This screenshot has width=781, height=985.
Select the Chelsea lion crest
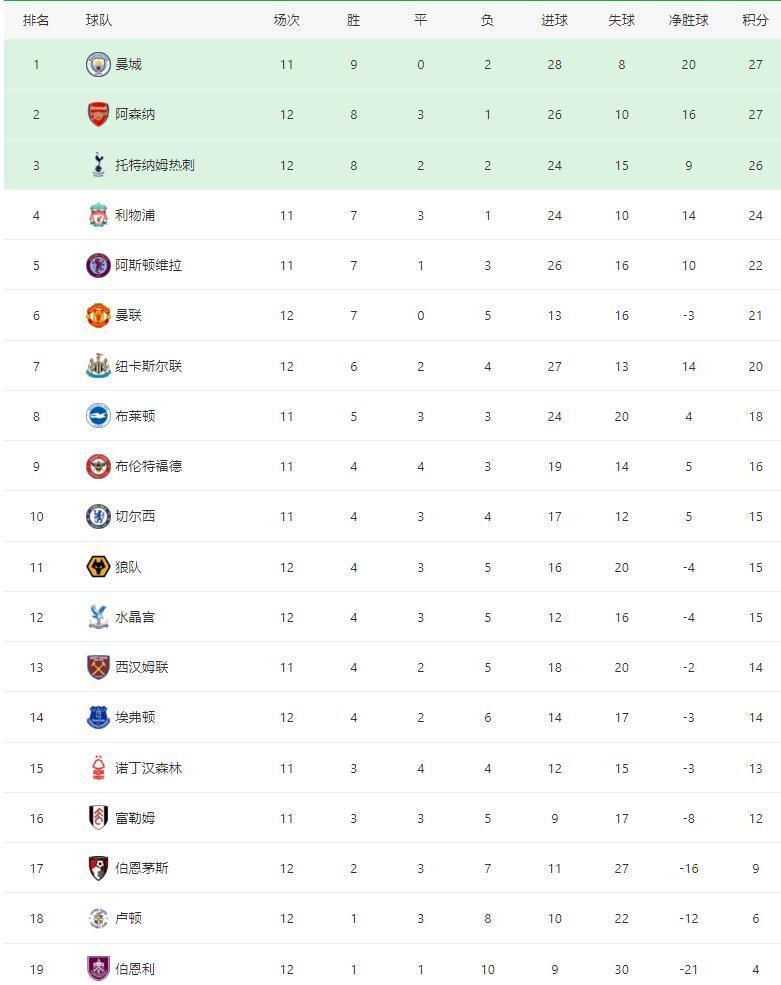pos(98,516)
